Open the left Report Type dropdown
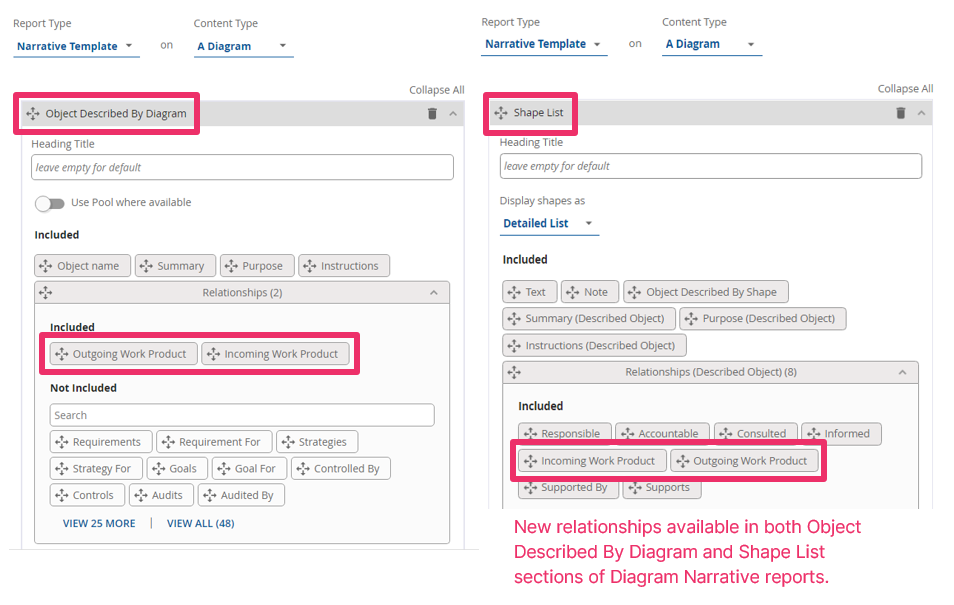The height and width of the screenshot is (605, 954). click(x=76, y=46)
